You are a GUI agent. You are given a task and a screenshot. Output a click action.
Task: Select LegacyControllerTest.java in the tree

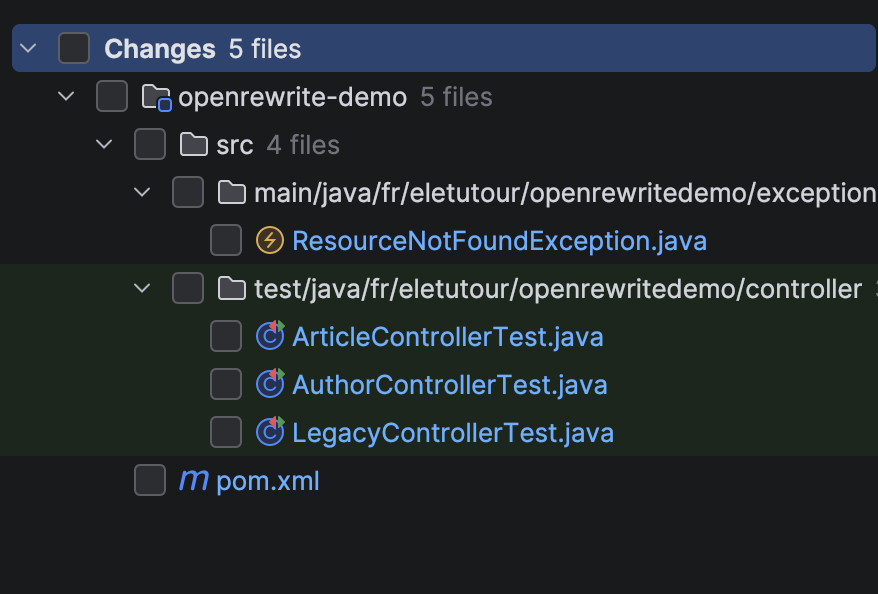pos(452,433)
